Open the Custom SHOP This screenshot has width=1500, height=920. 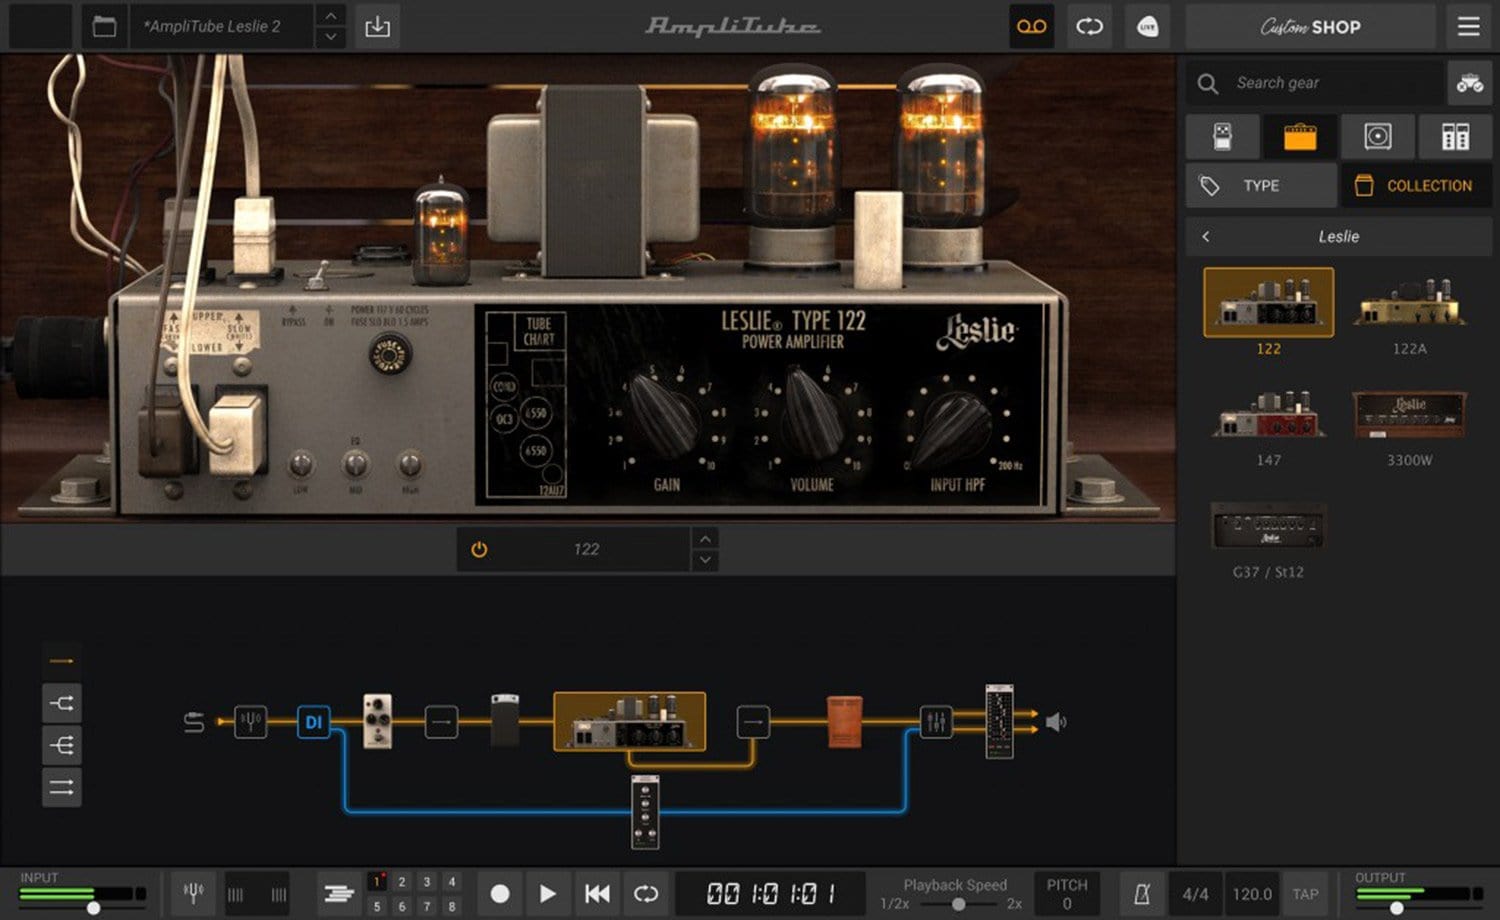[x=1310, y=27]
